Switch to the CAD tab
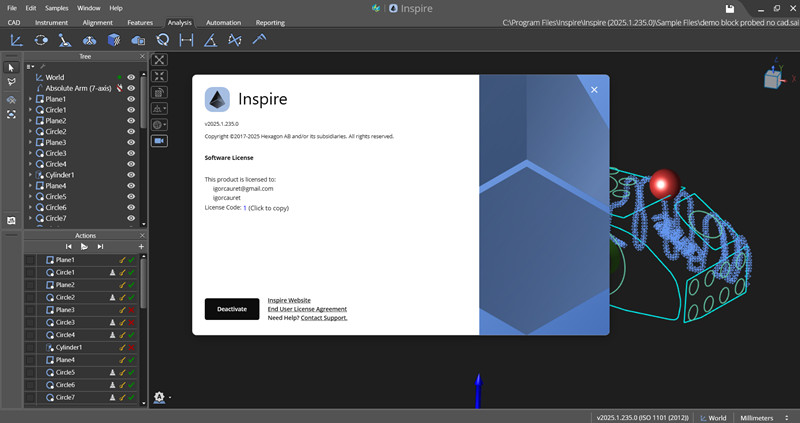 14,22
